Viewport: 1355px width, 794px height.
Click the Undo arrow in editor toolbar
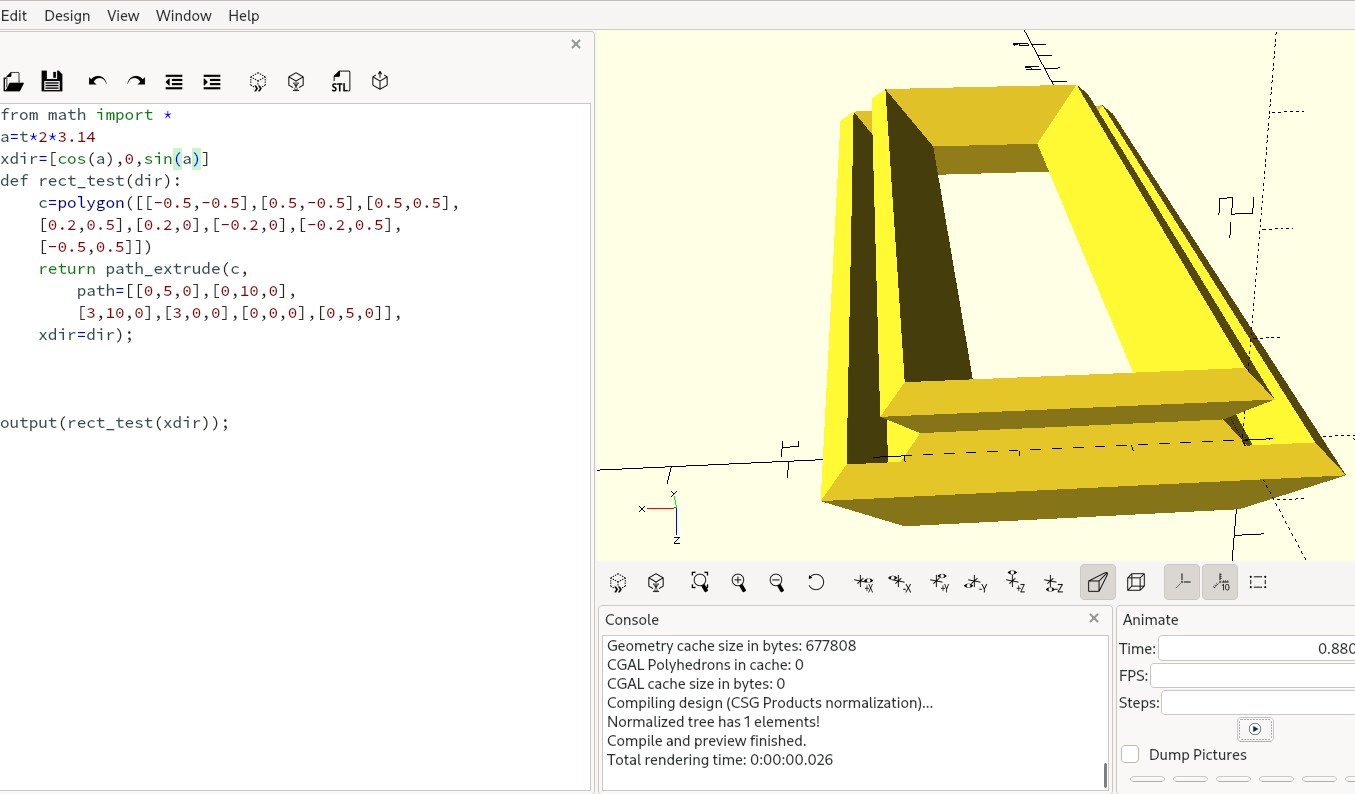point(97,82)
